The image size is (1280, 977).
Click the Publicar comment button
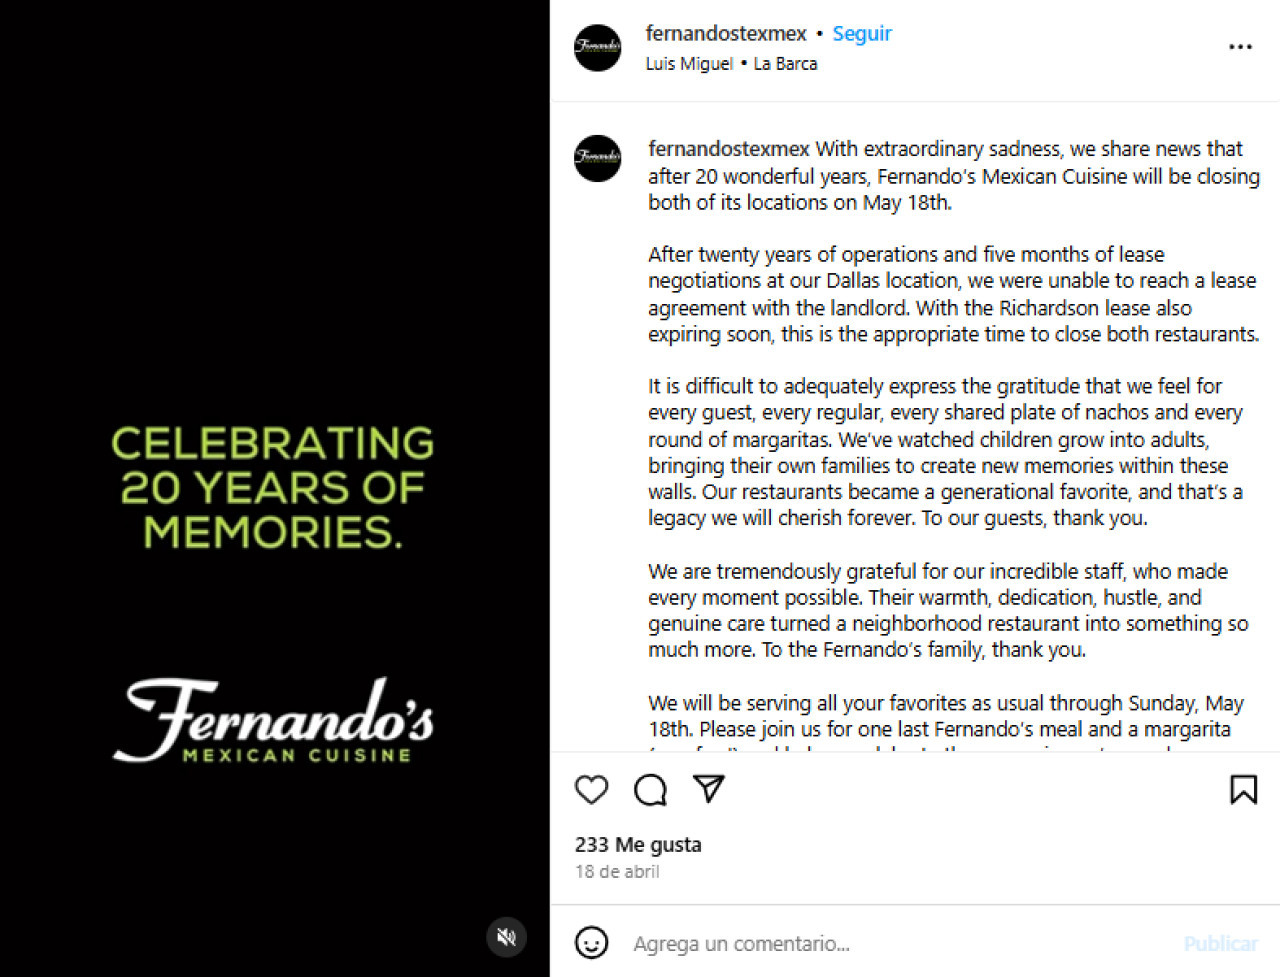[x=1220, y=943]
